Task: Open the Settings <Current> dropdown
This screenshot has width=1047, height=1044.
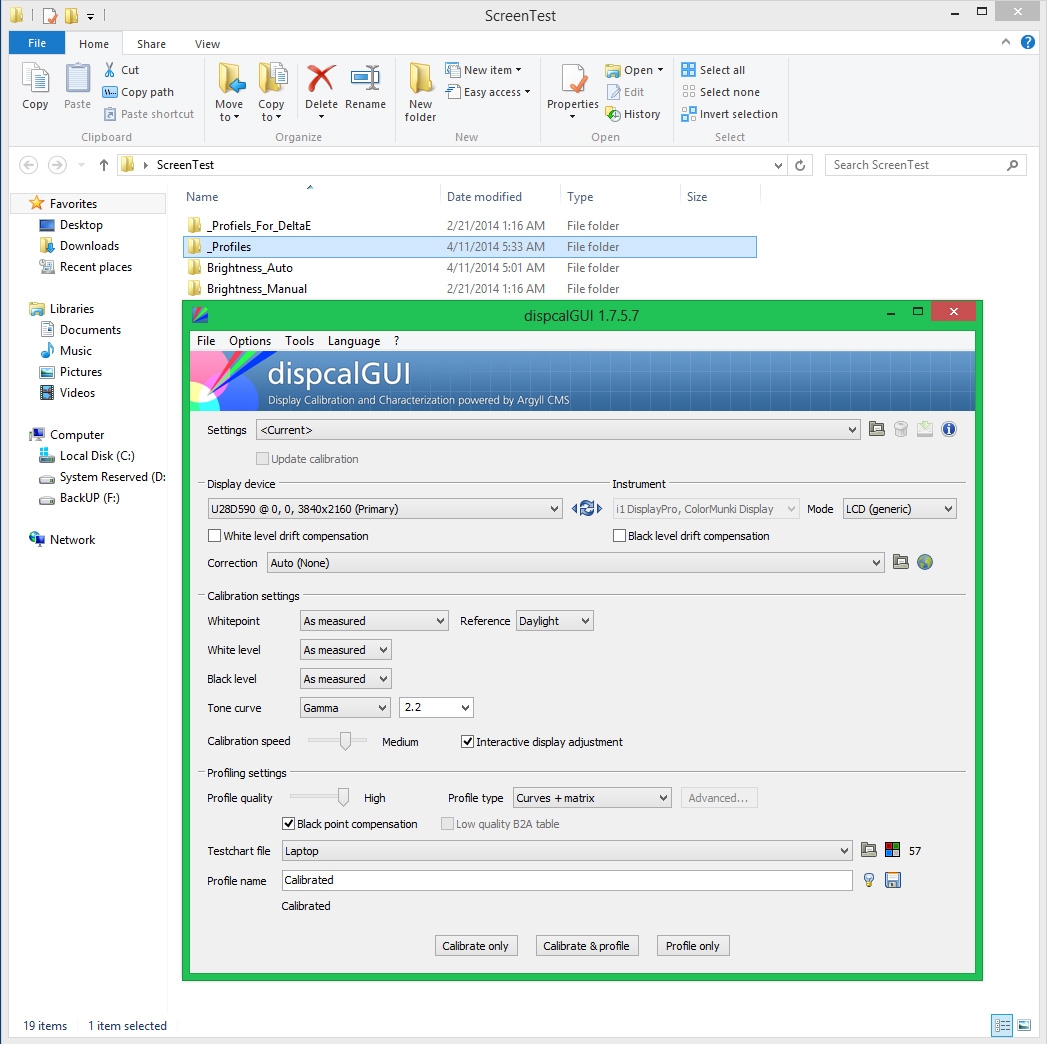Action: pyautogui.click(x=558, y=429)
